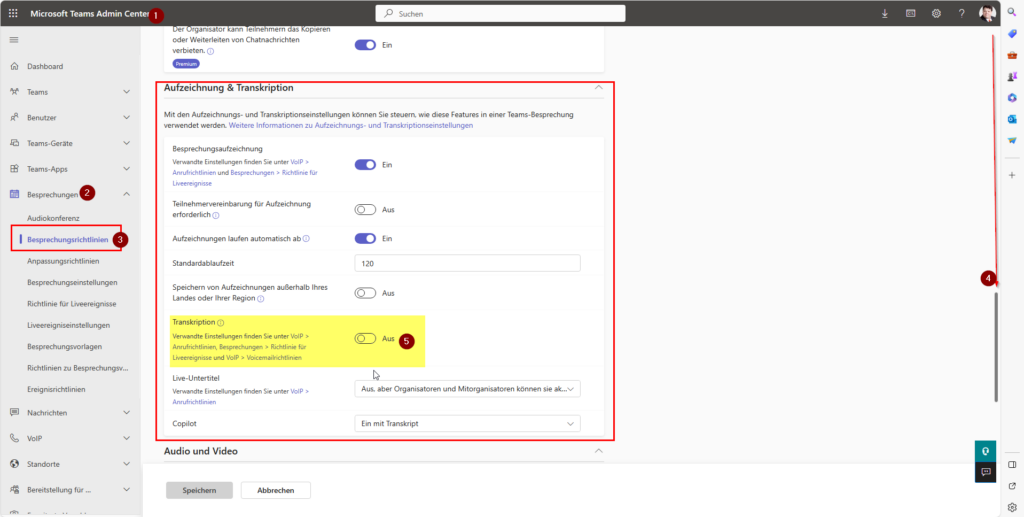Open Liveereigniseinstellungen page
This screenshot has height=517, width=1024.
(x=70, y=325)
